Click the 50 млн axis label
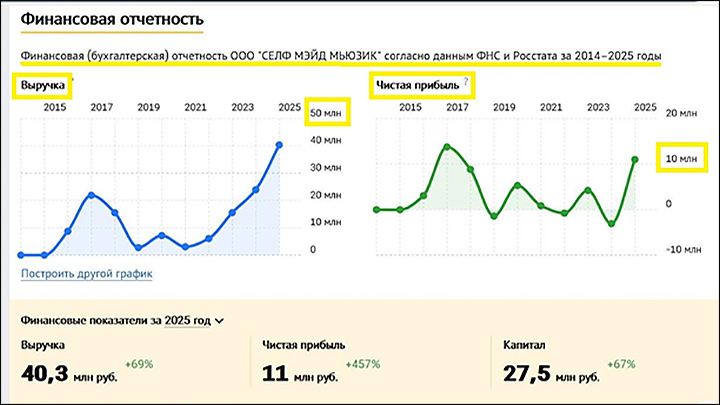The width and height of the screenshot is (720, 405). point(329,113)
